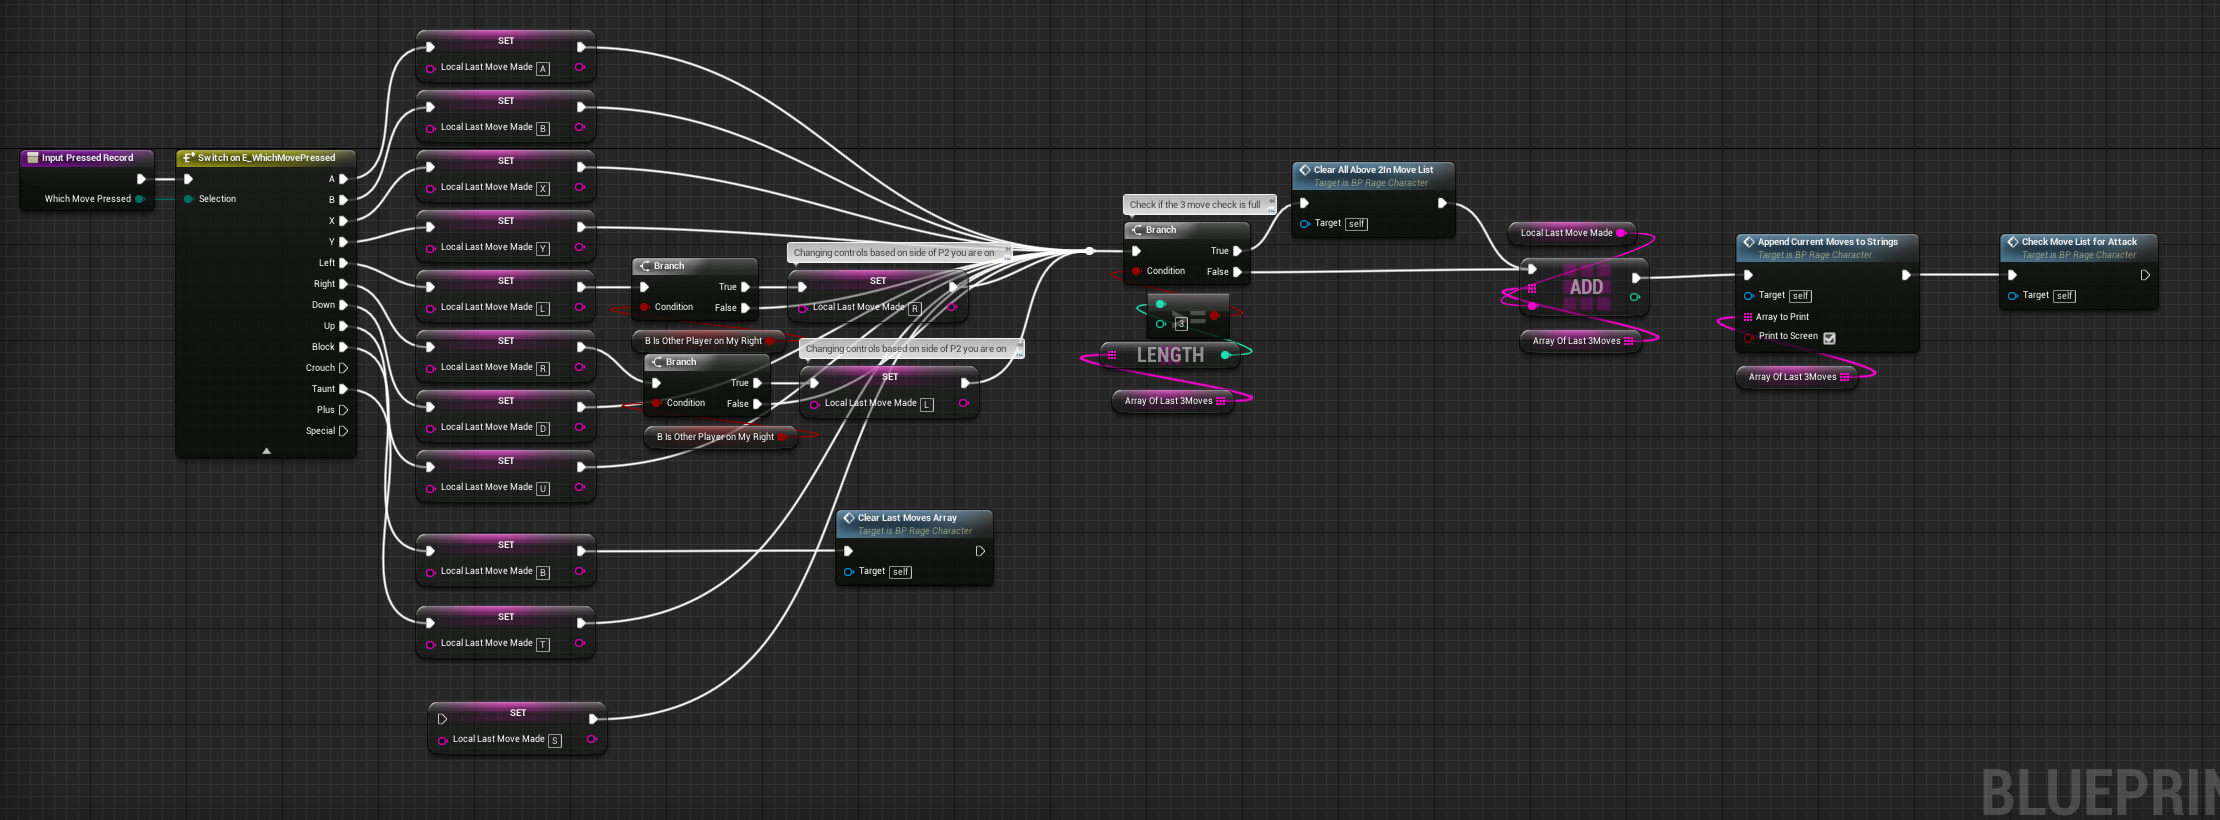Click self field on Clear Last Moves Array Target
The image size is (2220, 820).
900,572
